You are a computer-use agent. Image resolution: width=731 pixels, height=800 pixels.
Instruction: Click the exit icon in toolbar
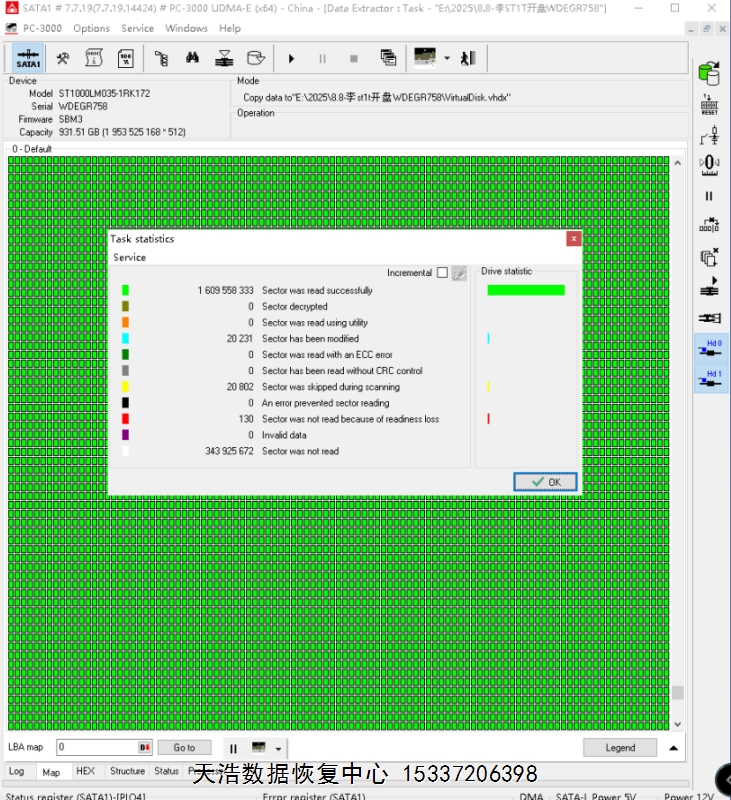pyautogui.click(x=467, y=58)
